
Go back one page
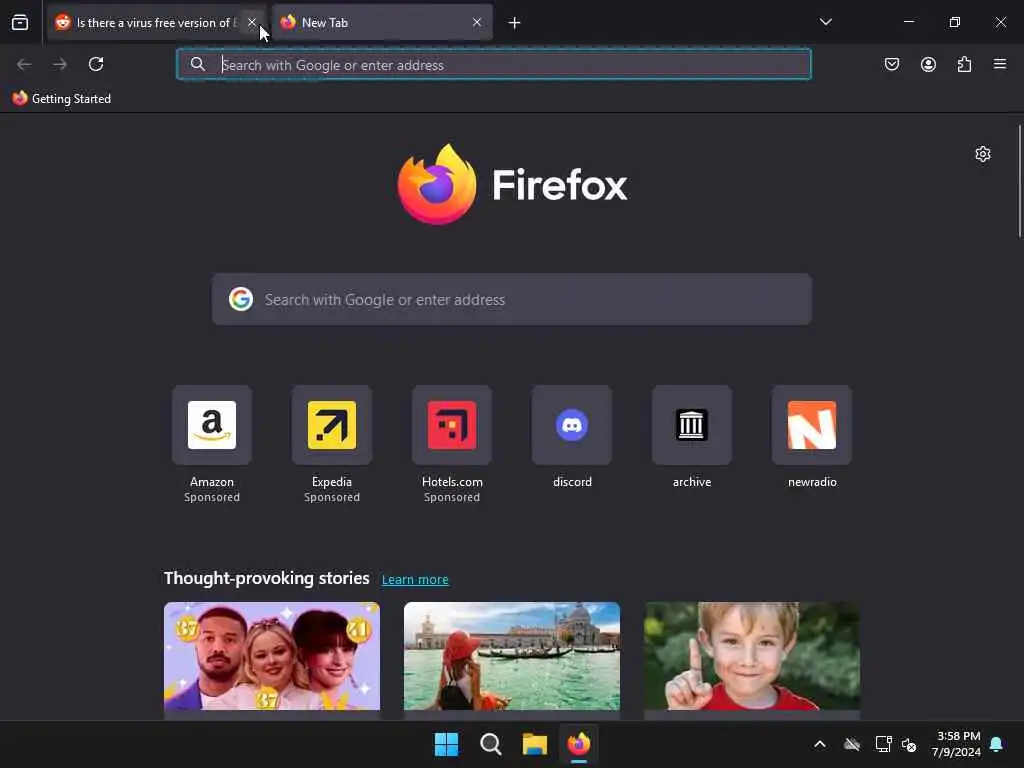(24, 64)
